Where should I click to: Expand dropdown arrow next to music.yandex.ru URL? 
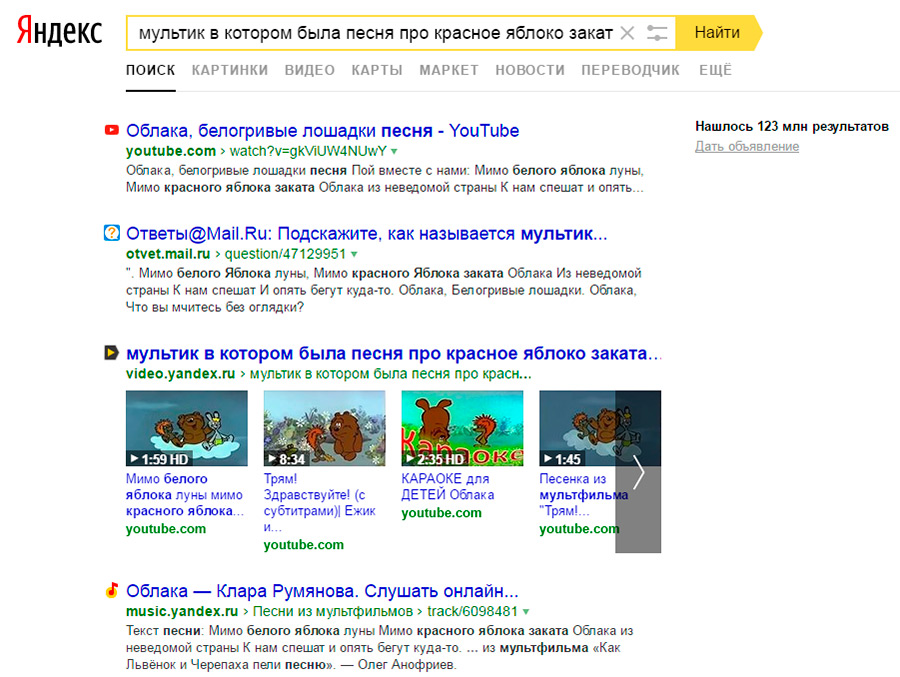pyautogui.click(x=526, y=611)
